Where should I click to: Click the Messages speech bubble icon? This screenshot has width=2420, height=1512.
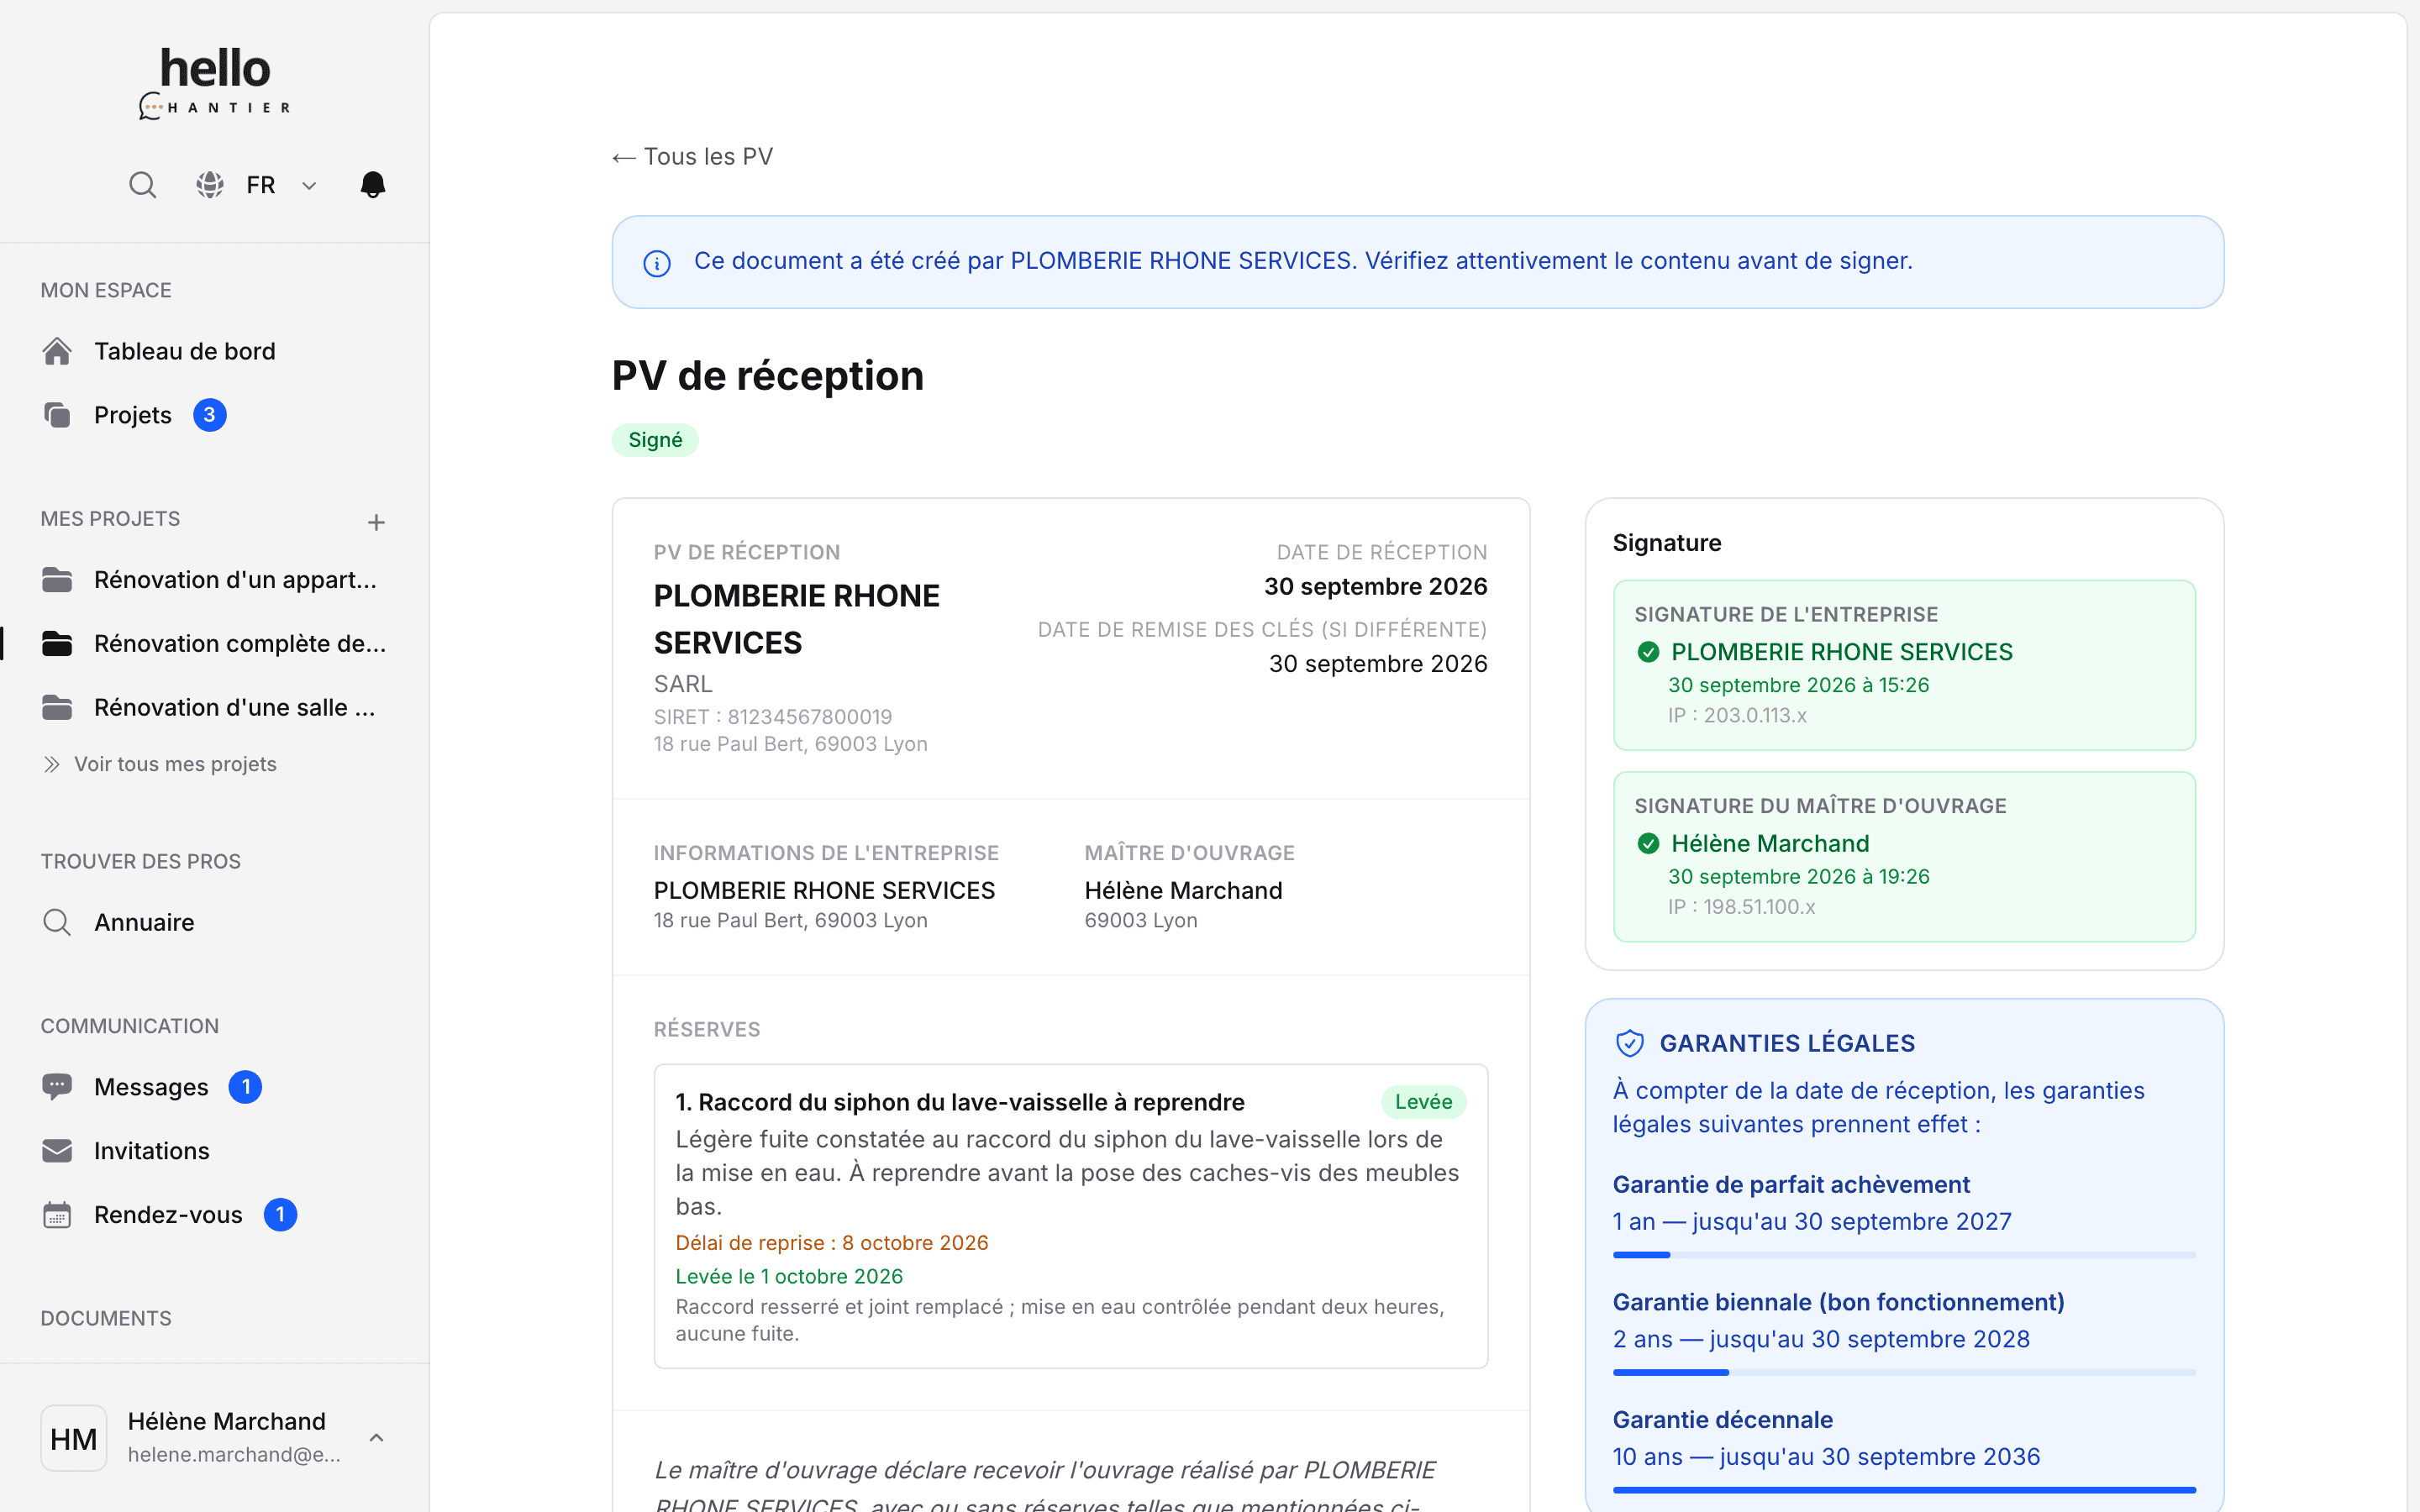pyautogui.click(x=57, y=1087)
